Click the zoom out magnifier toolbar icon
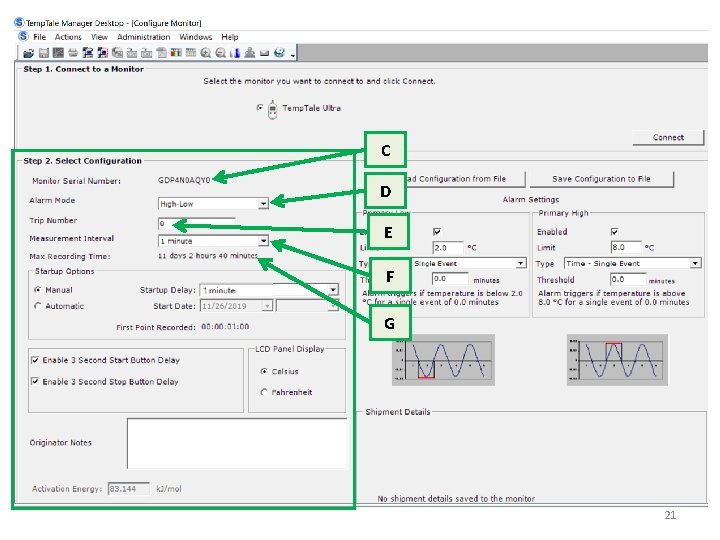 tap(220, 53)
